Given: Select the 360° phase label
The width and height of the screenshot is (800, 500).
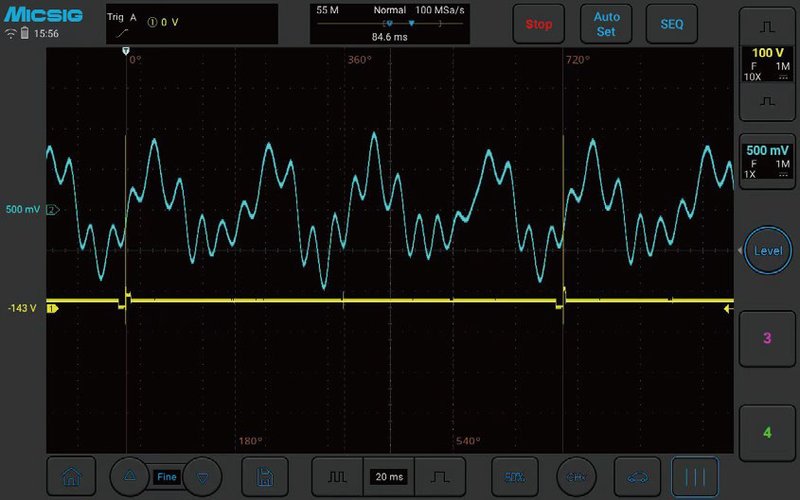Looking at the screenshot, I should [x=360, y=60].
